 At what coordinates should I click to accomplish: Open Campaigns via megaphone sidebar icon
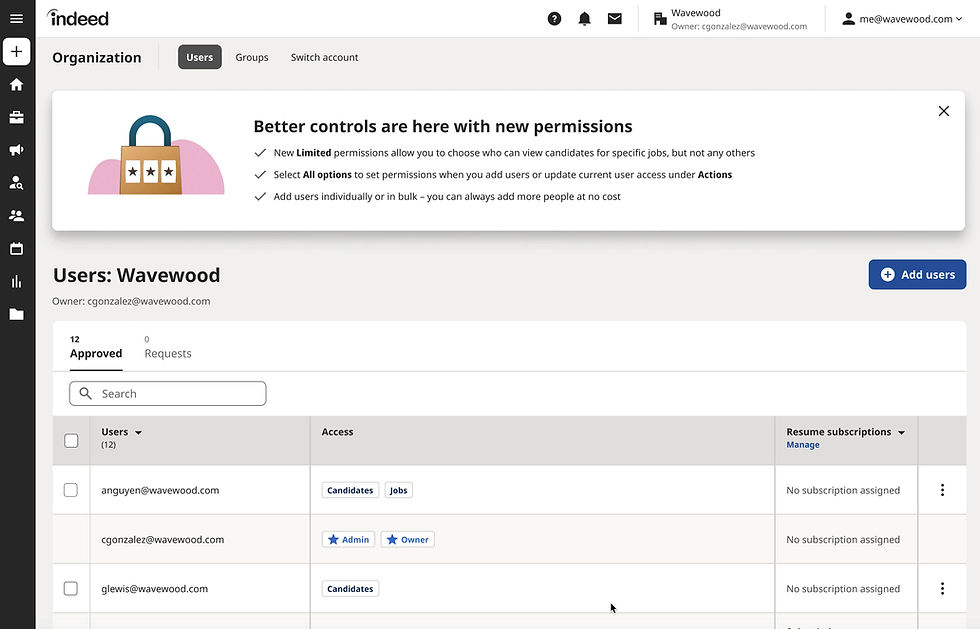pyautogui.click(x=17, y=150)
